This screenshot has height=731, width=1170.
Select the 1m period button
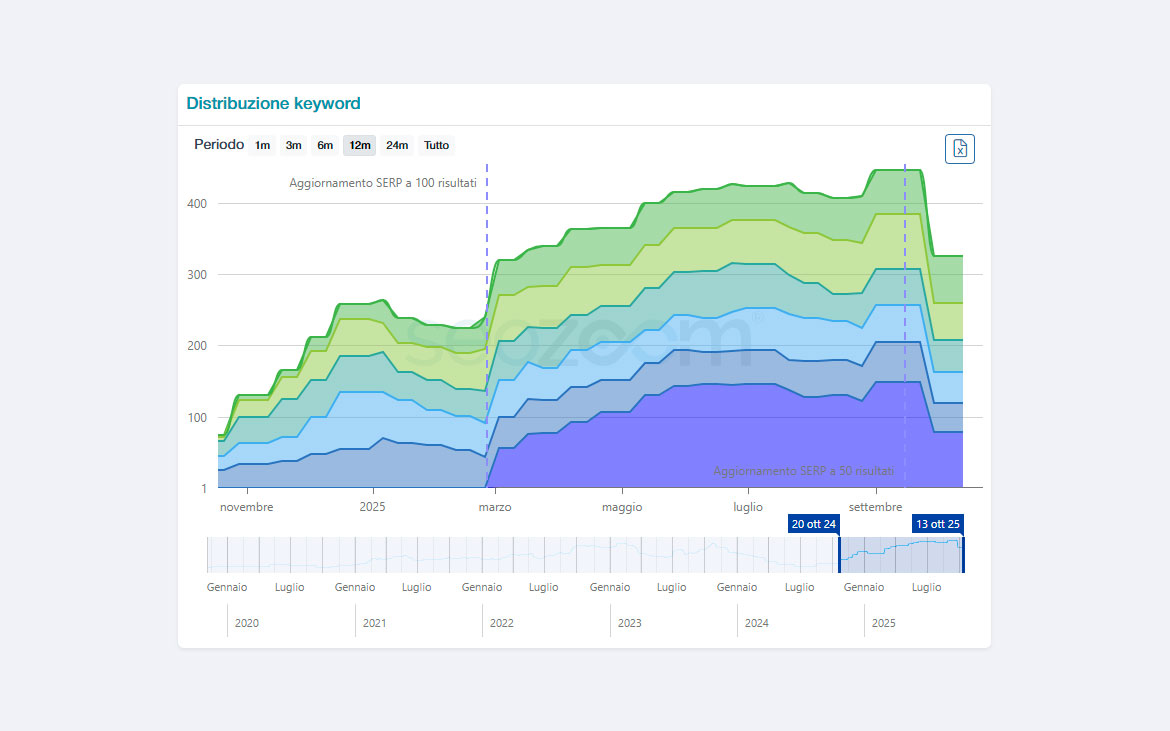(x=262, y=146)
